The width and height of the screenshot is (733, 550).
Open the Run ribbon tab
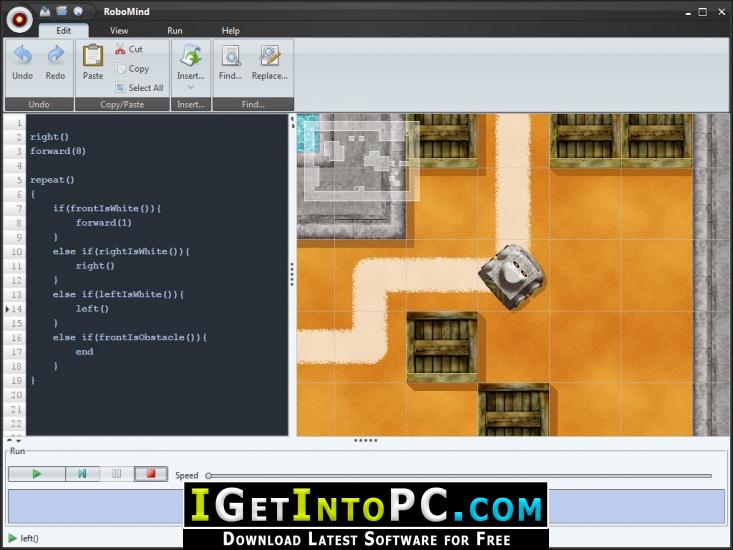click(x=175, y=31)
